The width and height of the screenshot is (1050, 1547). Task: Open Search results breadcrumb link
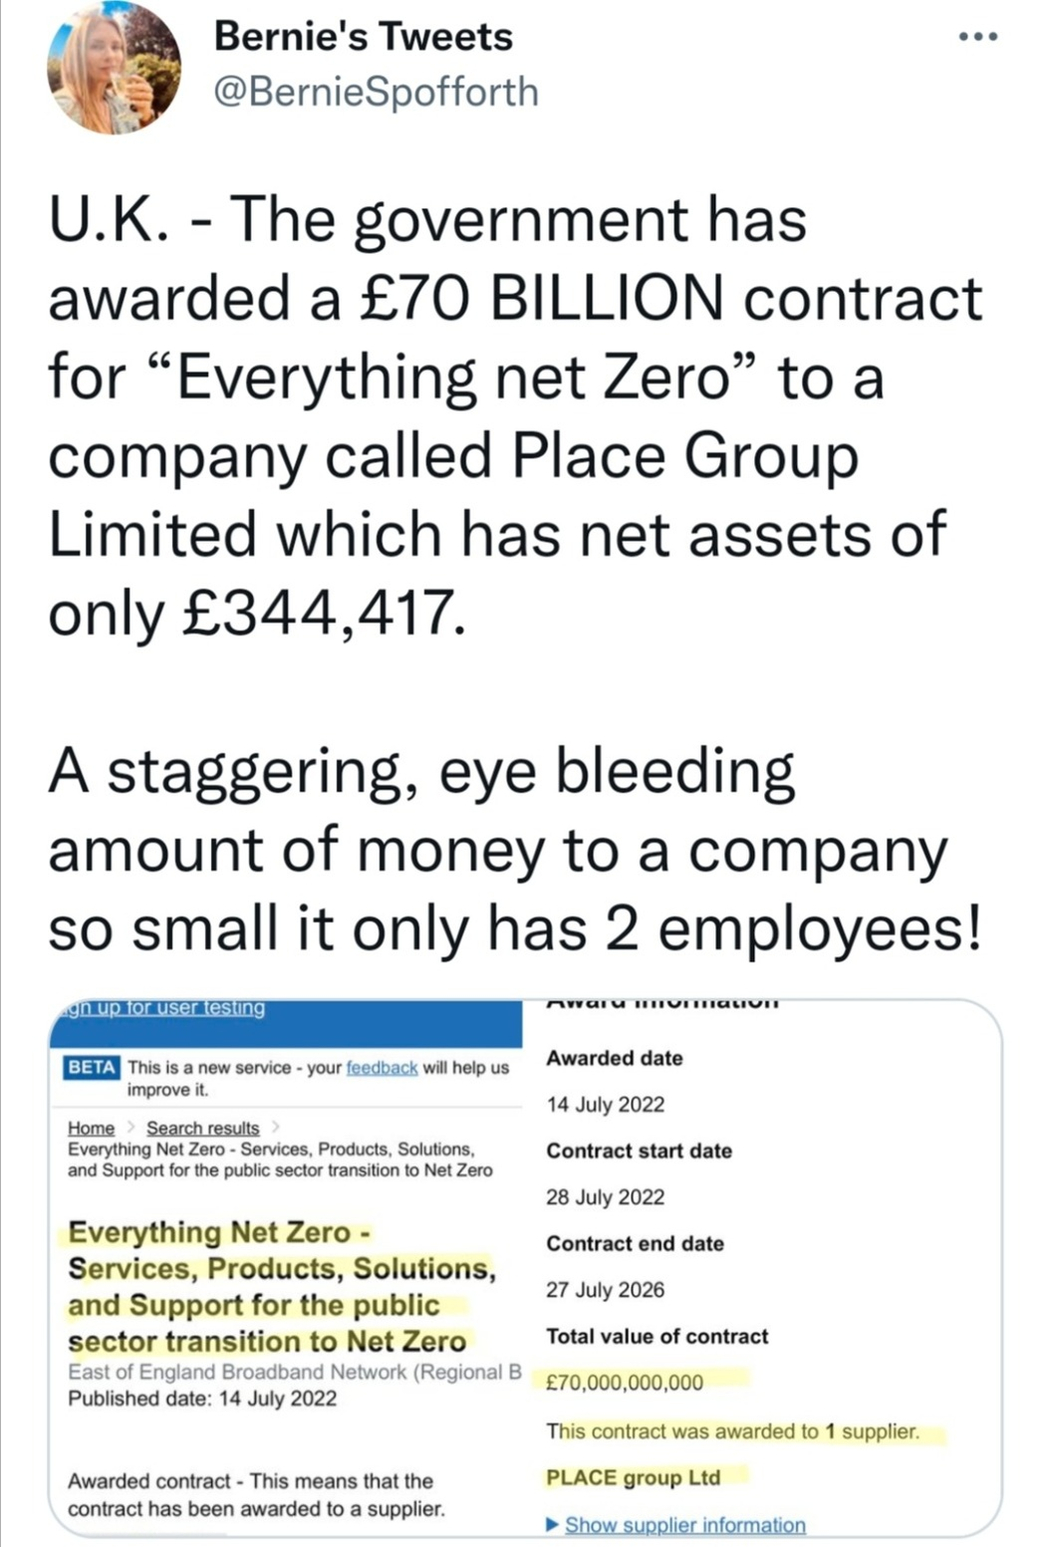coord(203,1128)
